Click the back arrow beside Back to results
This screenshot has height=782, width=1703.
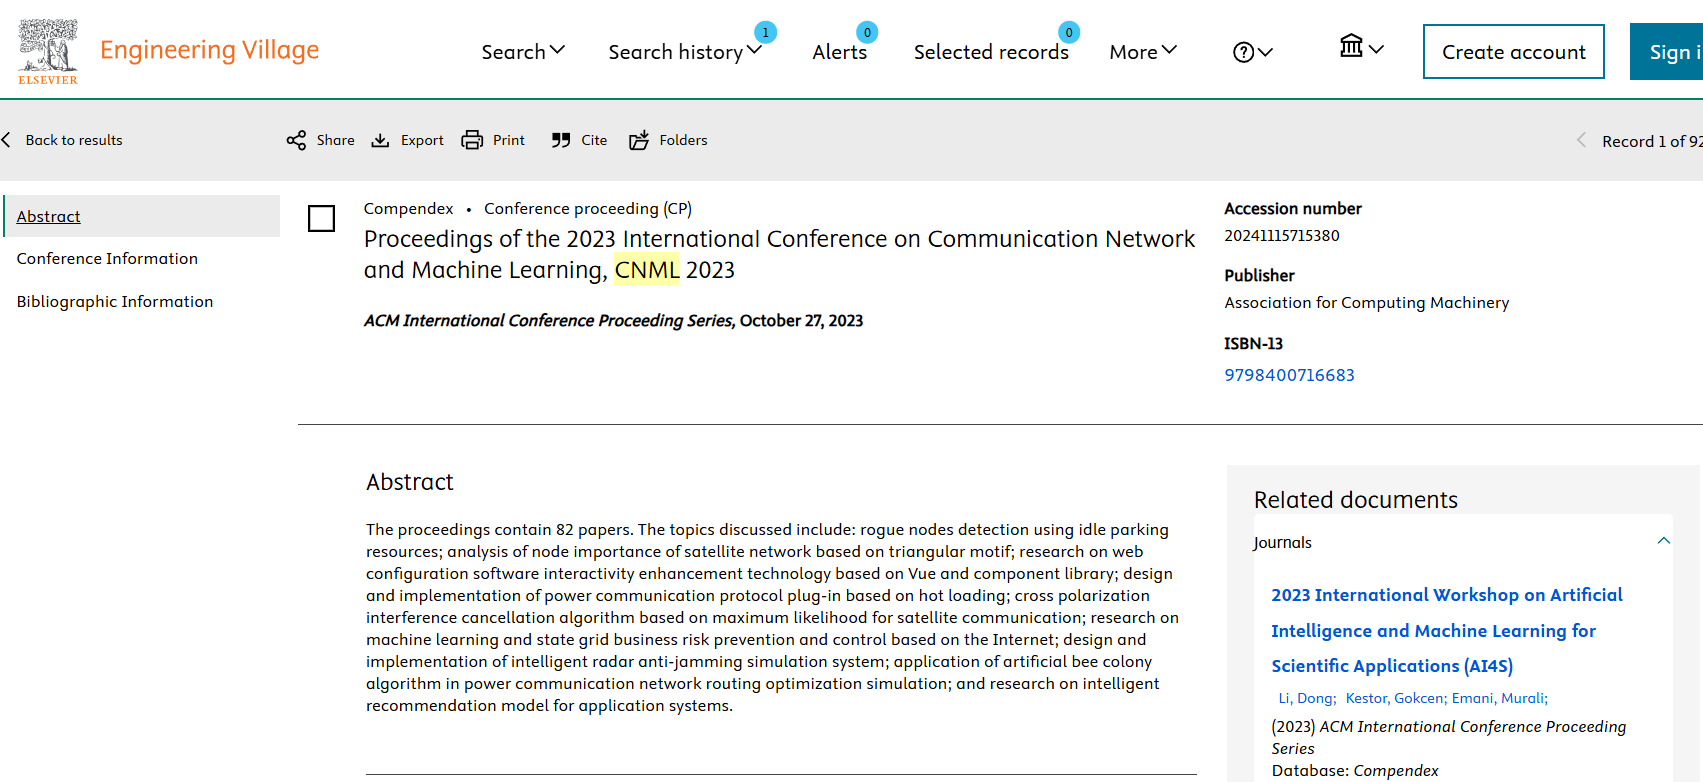(x=6, y=140)
